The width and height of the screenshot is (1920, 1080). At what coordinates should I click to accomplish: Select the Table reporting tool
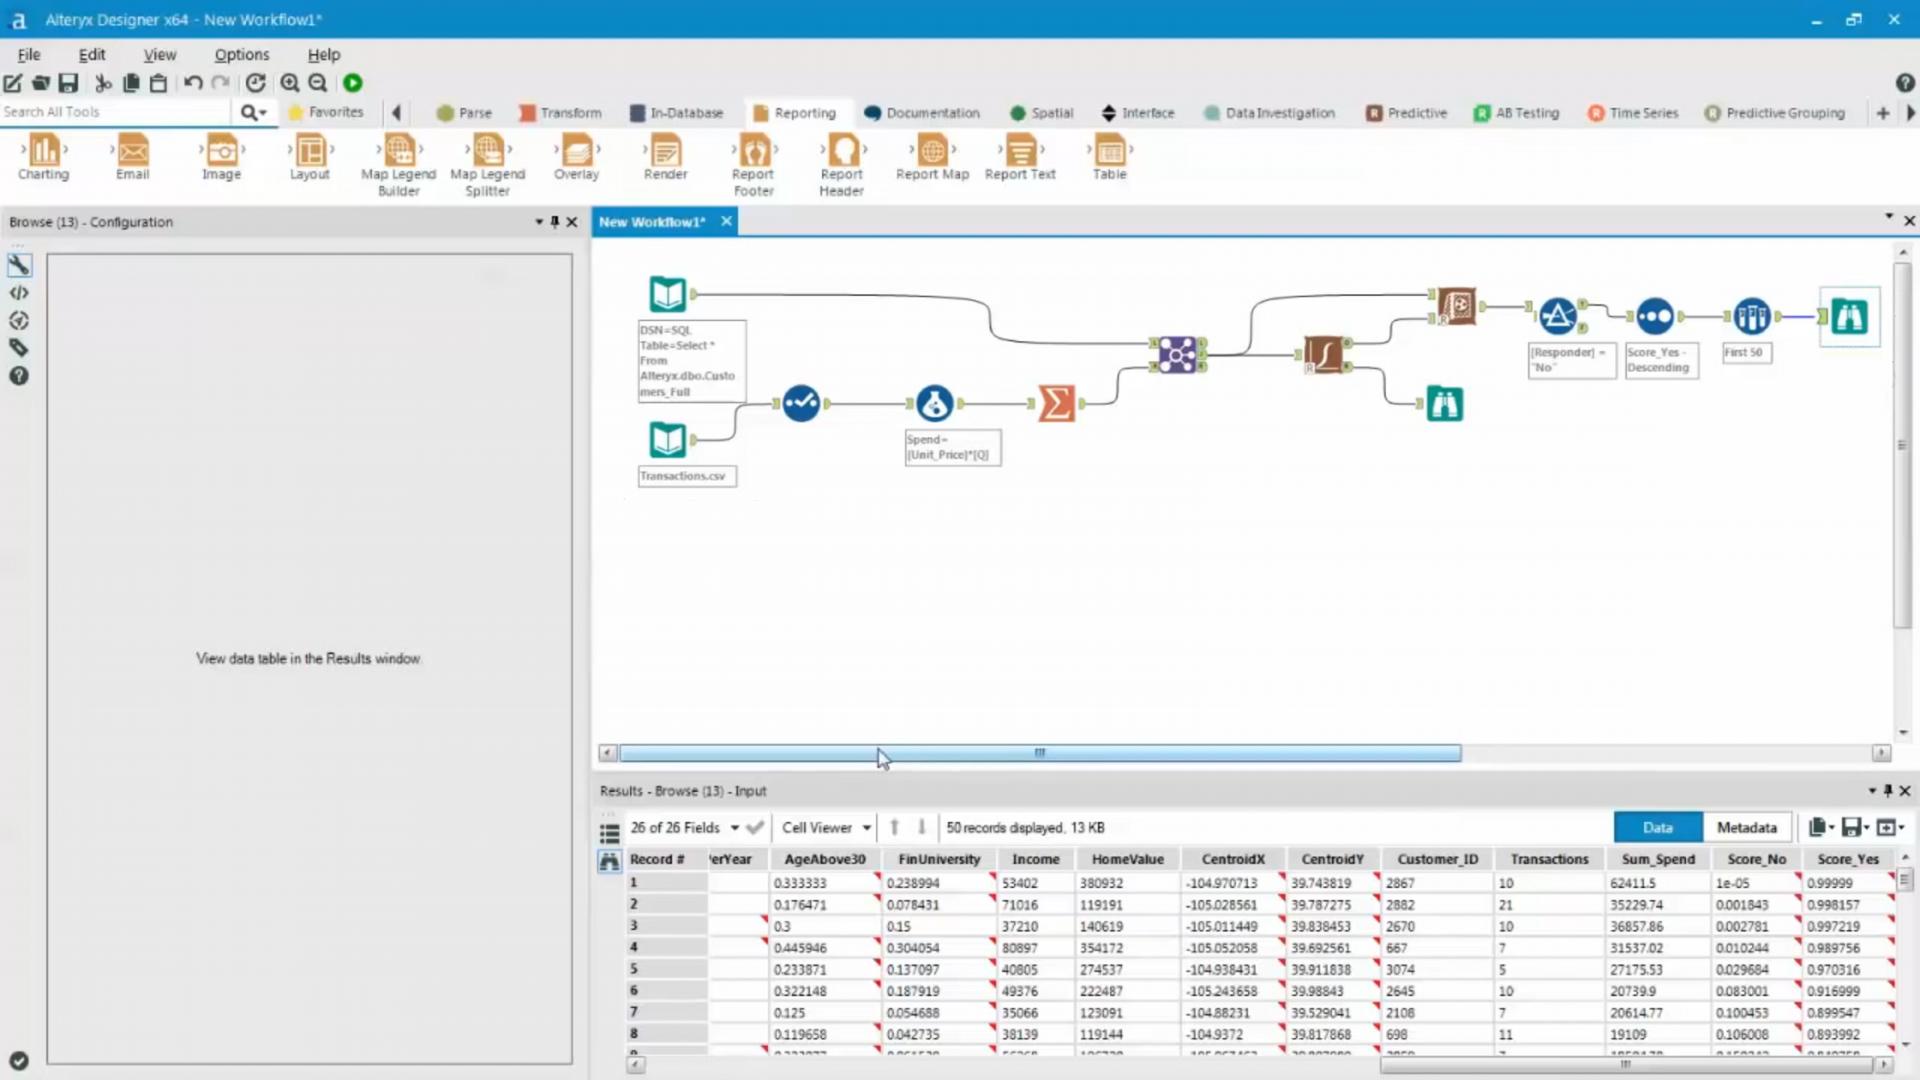[1109, 158]
